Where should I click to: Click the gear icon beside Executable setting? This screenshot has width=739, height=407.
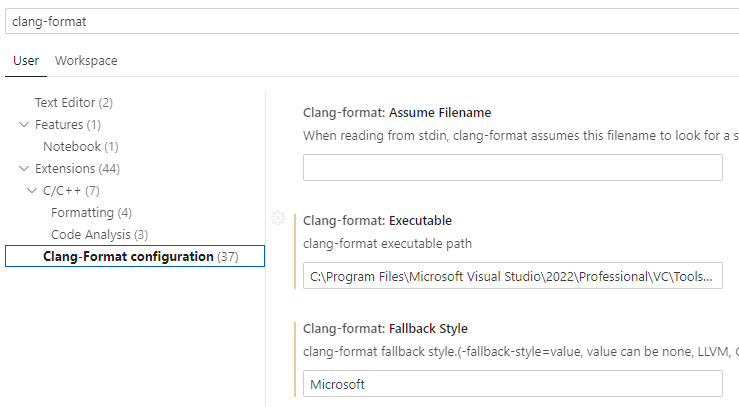(x=279, y=219)
